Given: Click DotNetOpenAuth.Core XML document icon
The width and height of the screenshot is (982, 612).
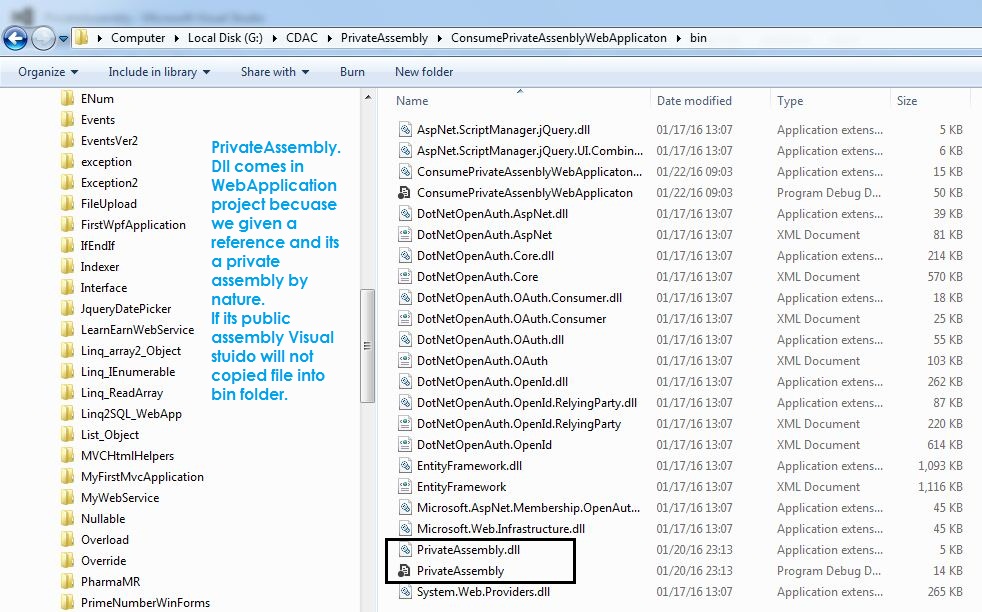Looking at the screenshot, I should tap(405, 277).
